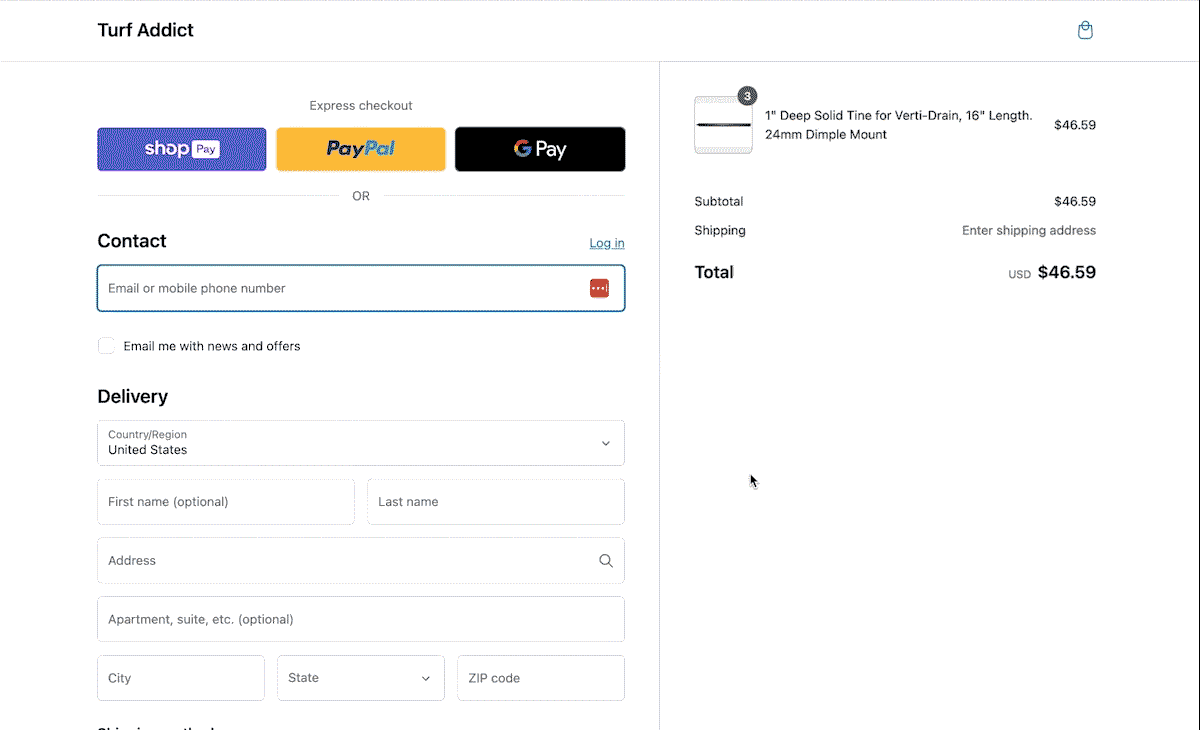Click the password manager icon in email field
Image resolution: width=1200 pixels, height=730 pixels.
pos(599,288)
